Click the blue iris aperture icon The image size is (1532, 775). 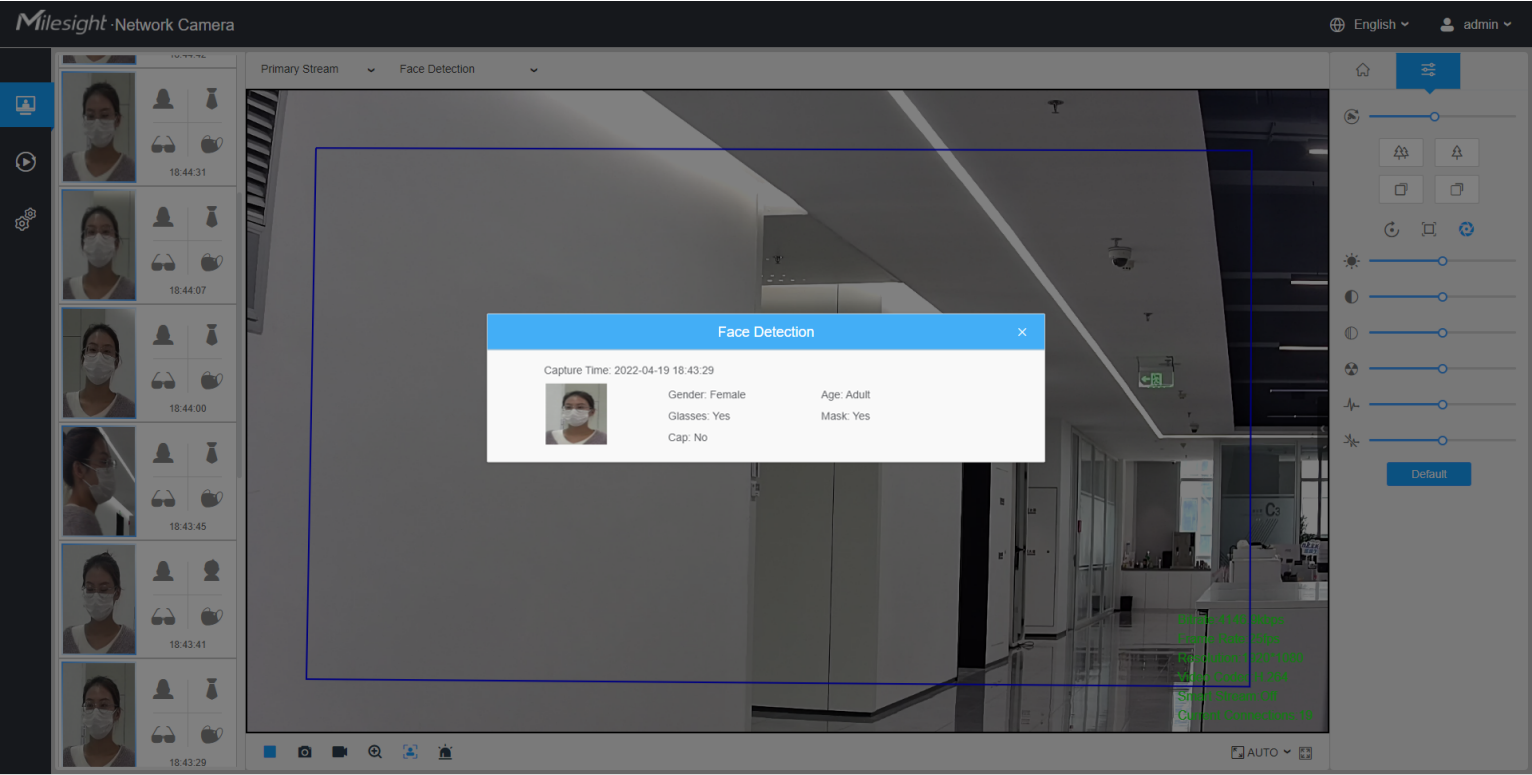(1466, 229)
